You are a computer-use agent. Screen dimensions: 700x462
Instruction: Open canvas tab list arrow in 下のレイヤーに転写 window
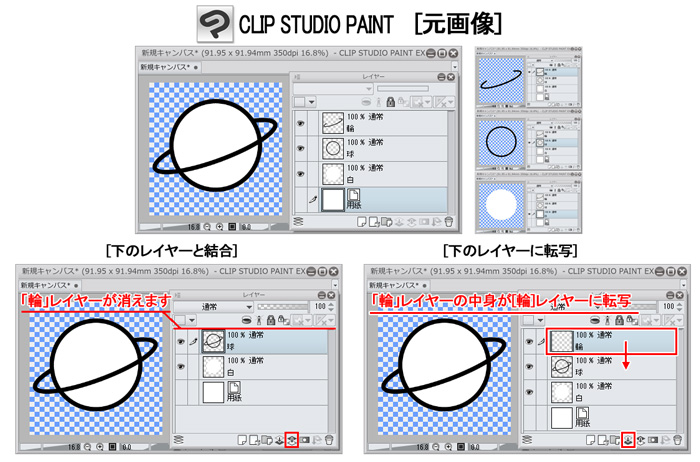point(683,285)
